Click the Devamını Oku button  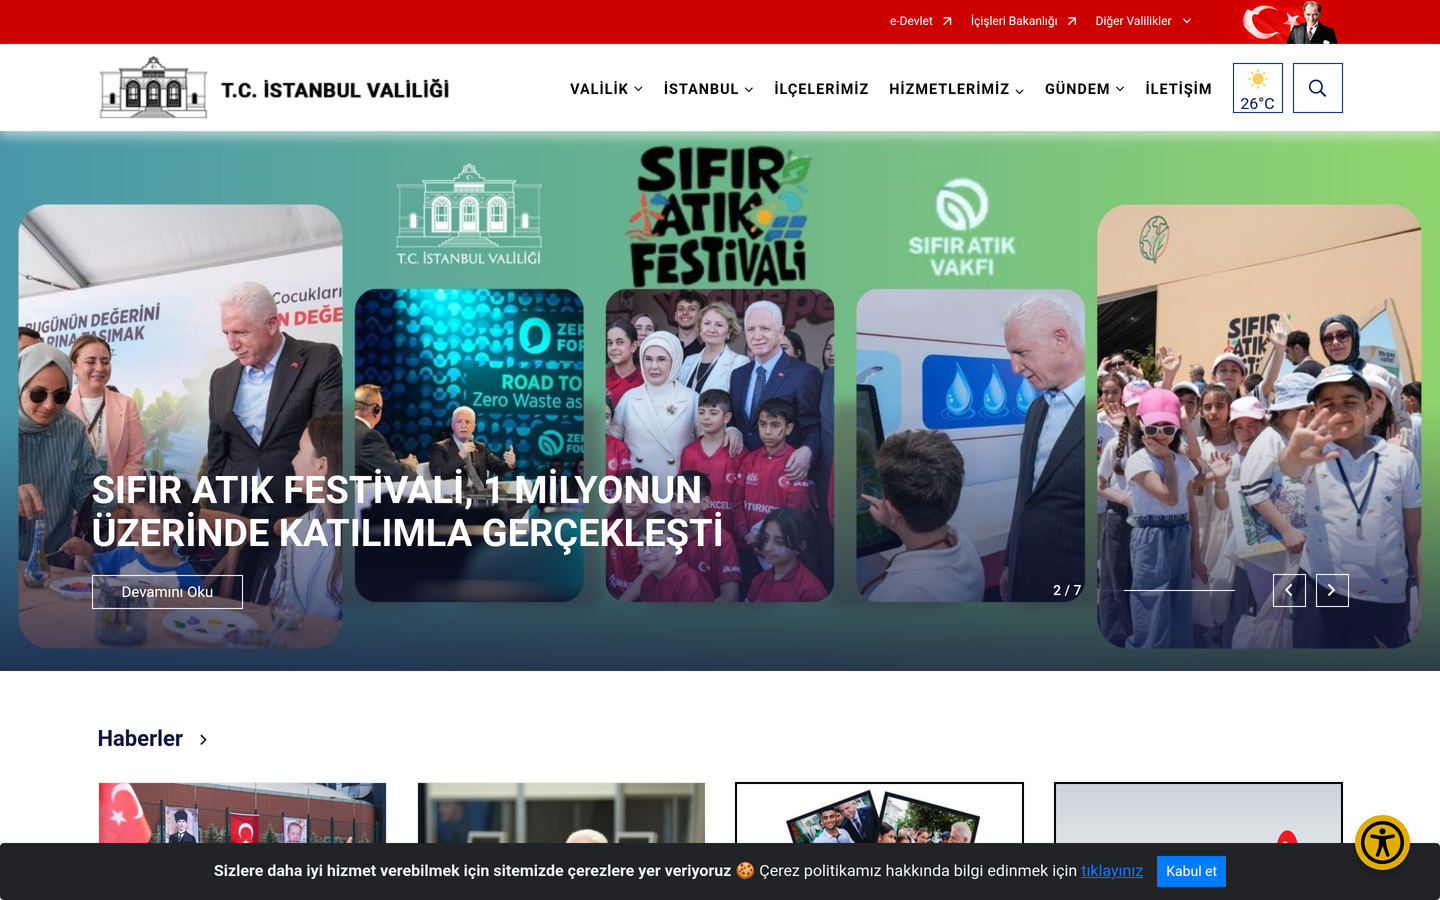(167, 592)
